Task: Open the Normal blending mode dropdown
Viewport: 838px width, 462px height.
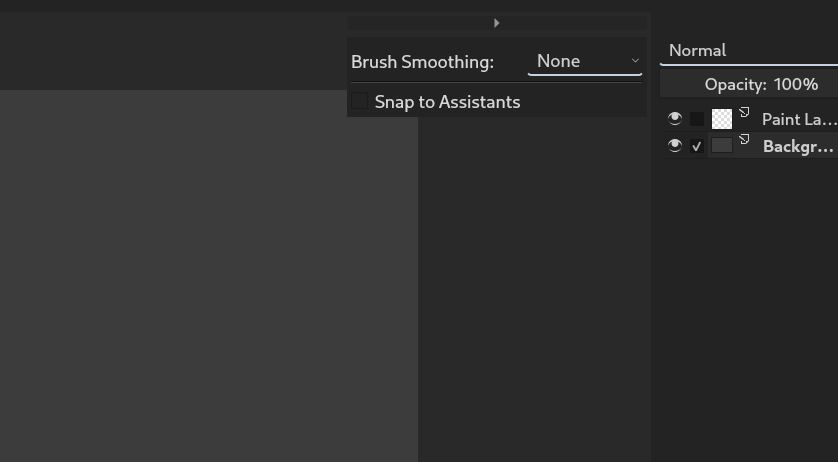Action: [x=748, y=50]
